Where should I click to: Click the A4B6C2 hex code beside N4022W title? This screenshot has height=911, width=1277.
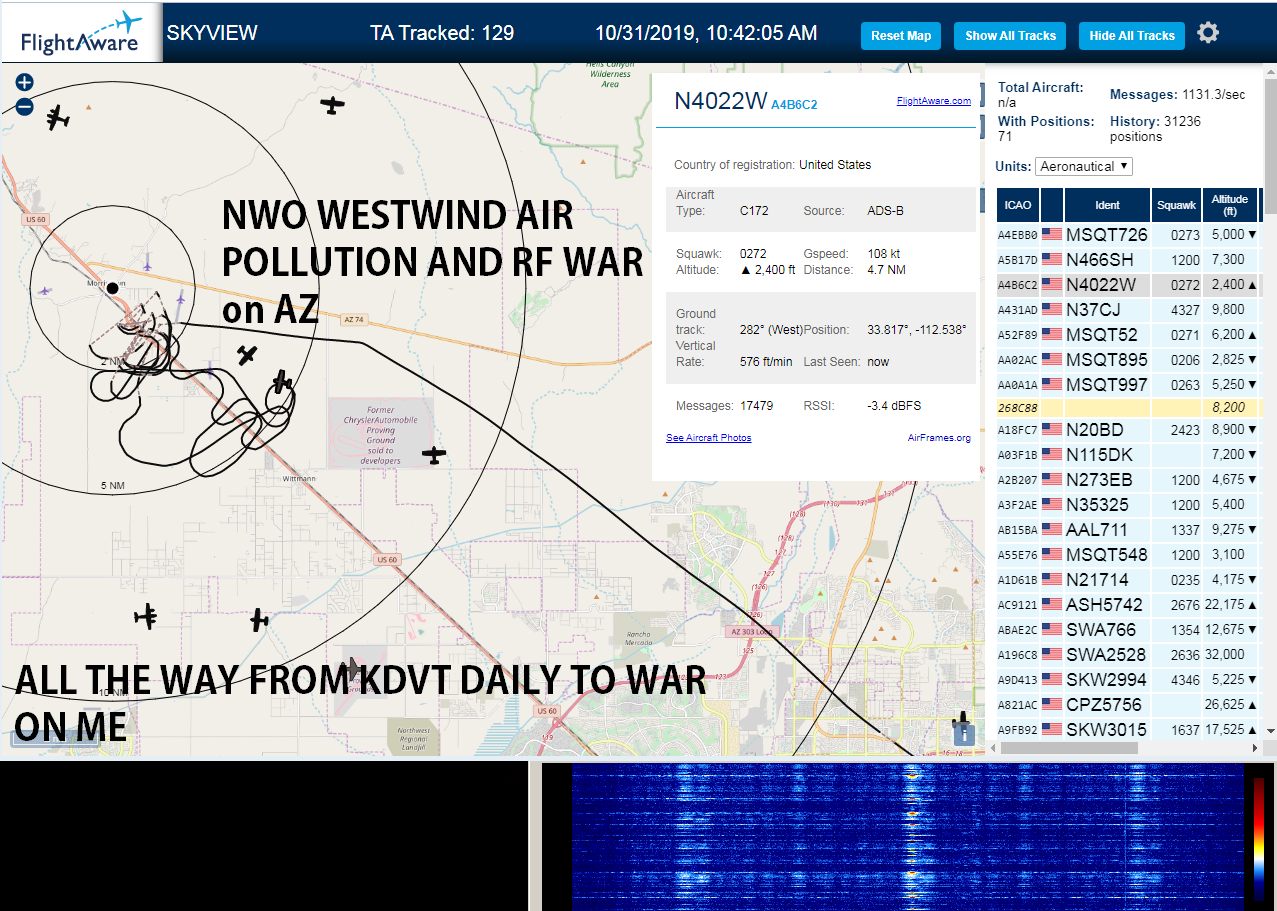pos(794,104)
